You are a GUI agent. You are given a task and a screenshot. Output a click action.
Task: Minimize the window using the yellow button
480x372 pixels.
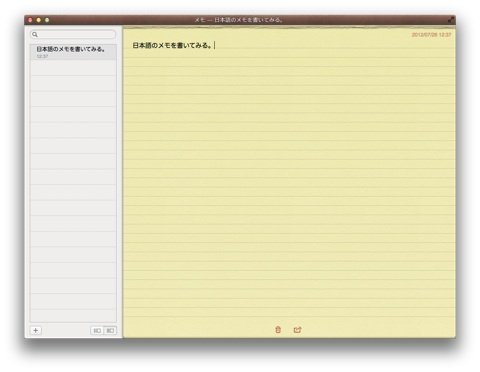coord(39,20)
